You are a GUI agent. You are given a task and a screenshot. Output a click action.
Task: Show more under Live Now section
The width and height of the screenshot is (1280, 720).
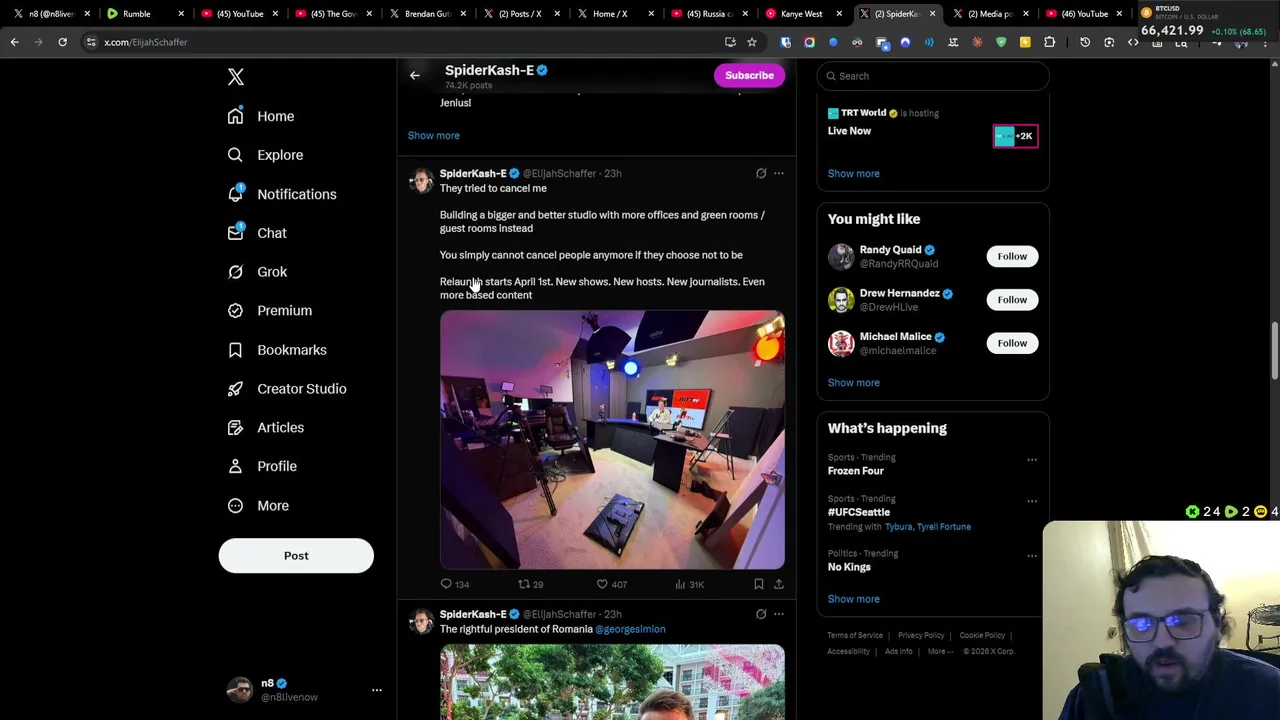[853, 173]
